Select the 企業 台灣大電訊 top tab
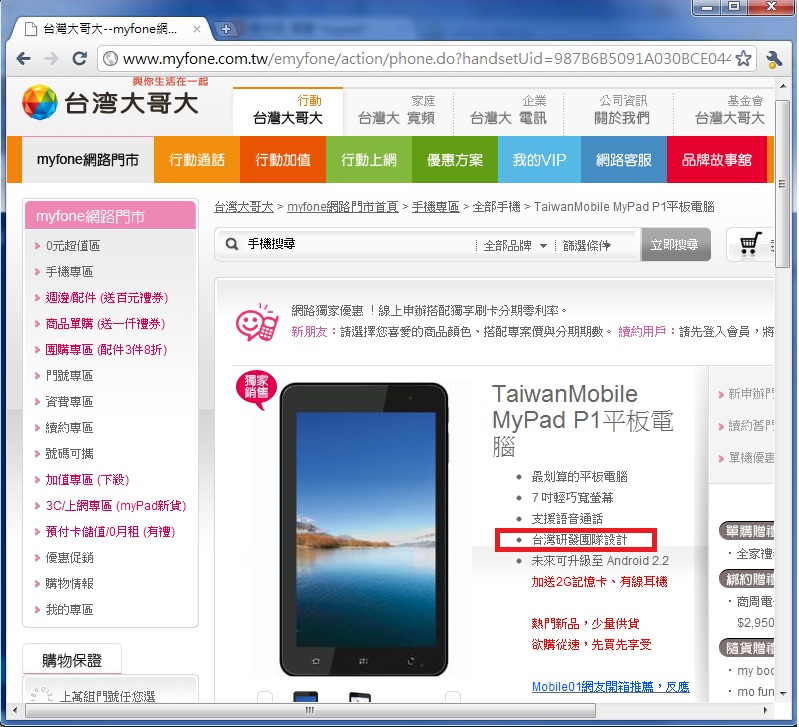The image size is (799, 727). pos(508,111)
